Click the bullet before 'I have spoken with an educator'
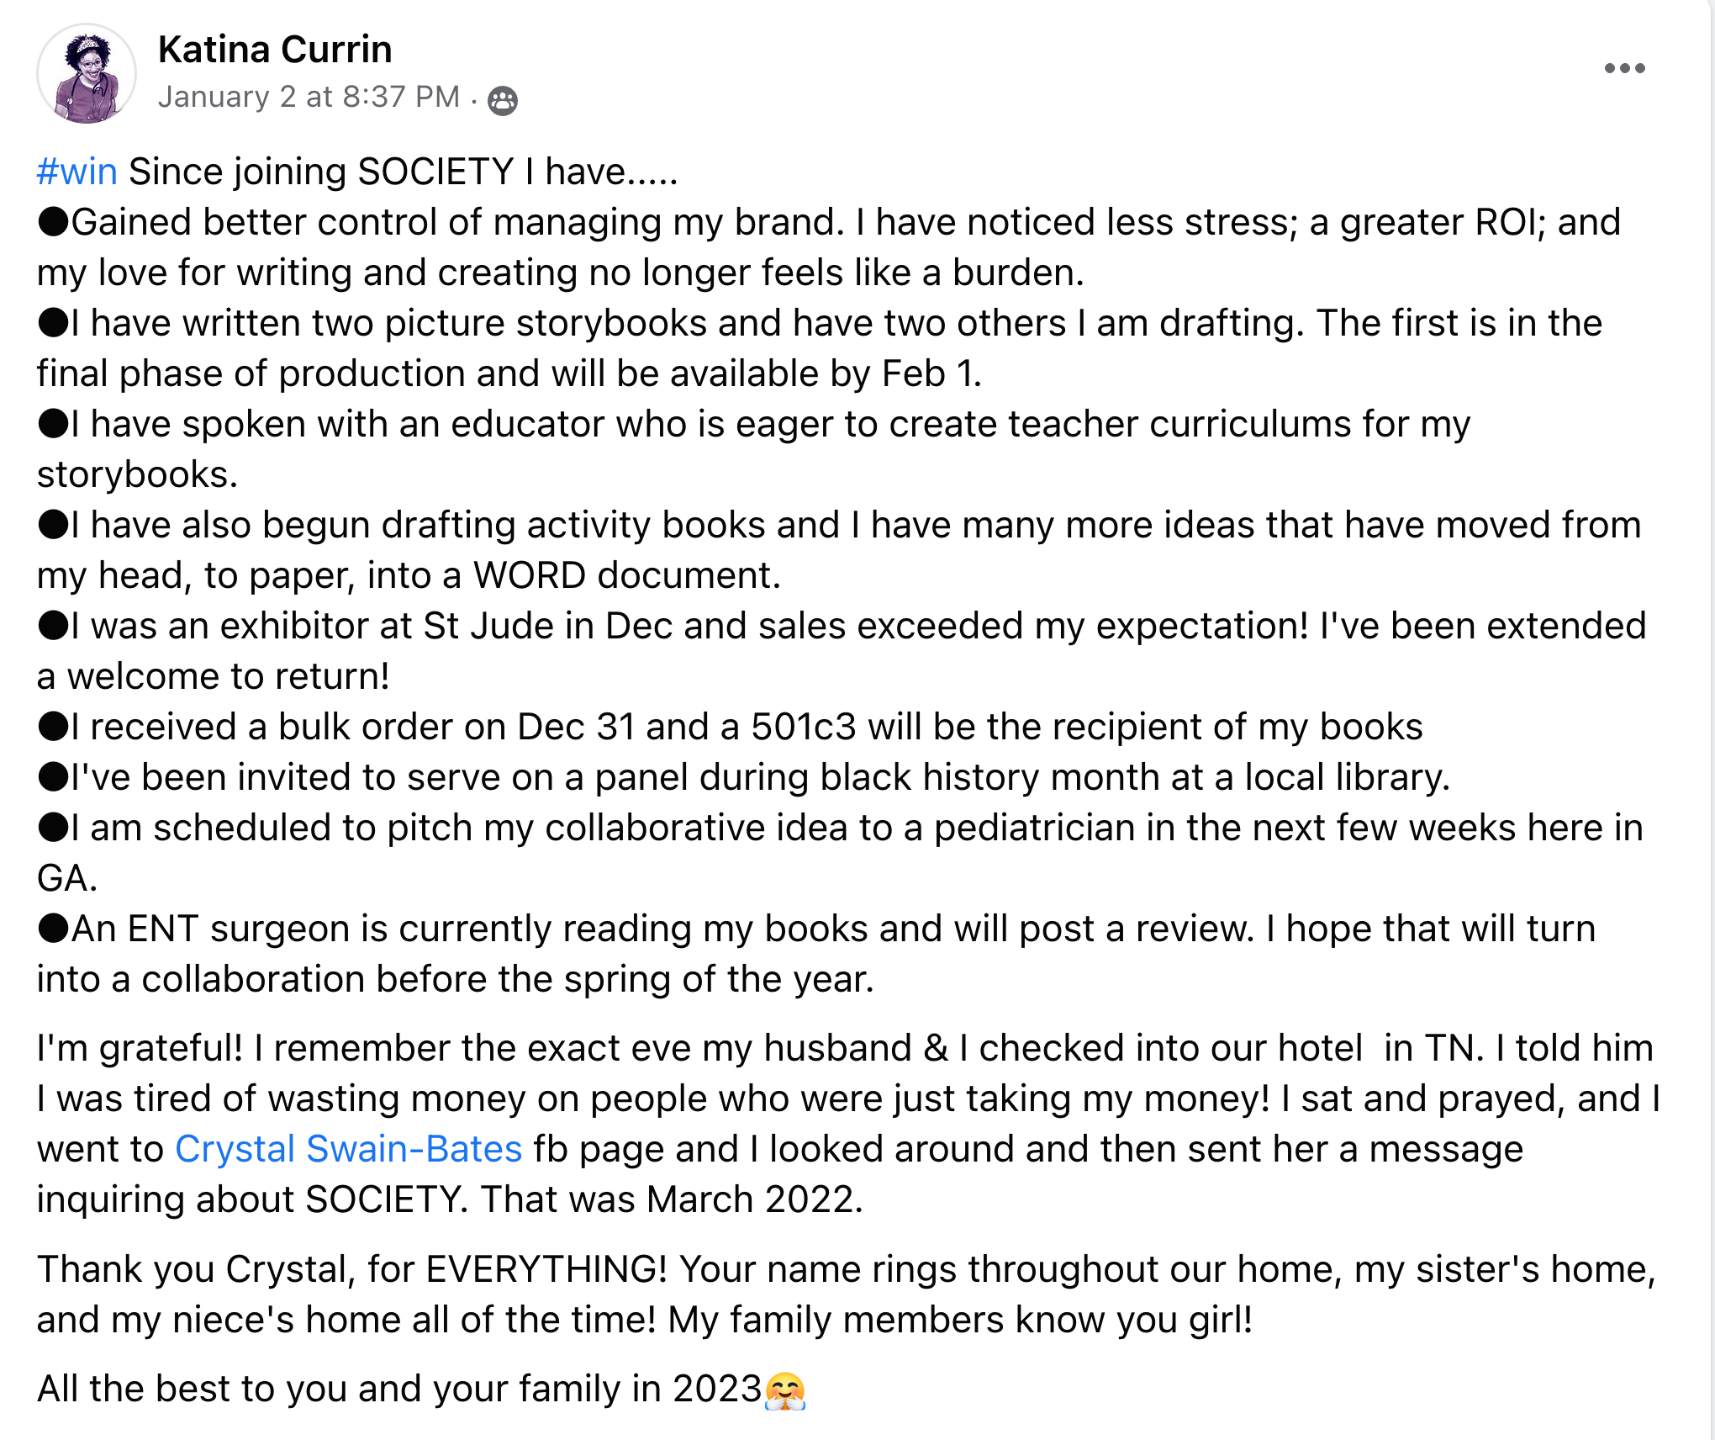Viewport: 1715px width, 1440px height. (53, 424)
